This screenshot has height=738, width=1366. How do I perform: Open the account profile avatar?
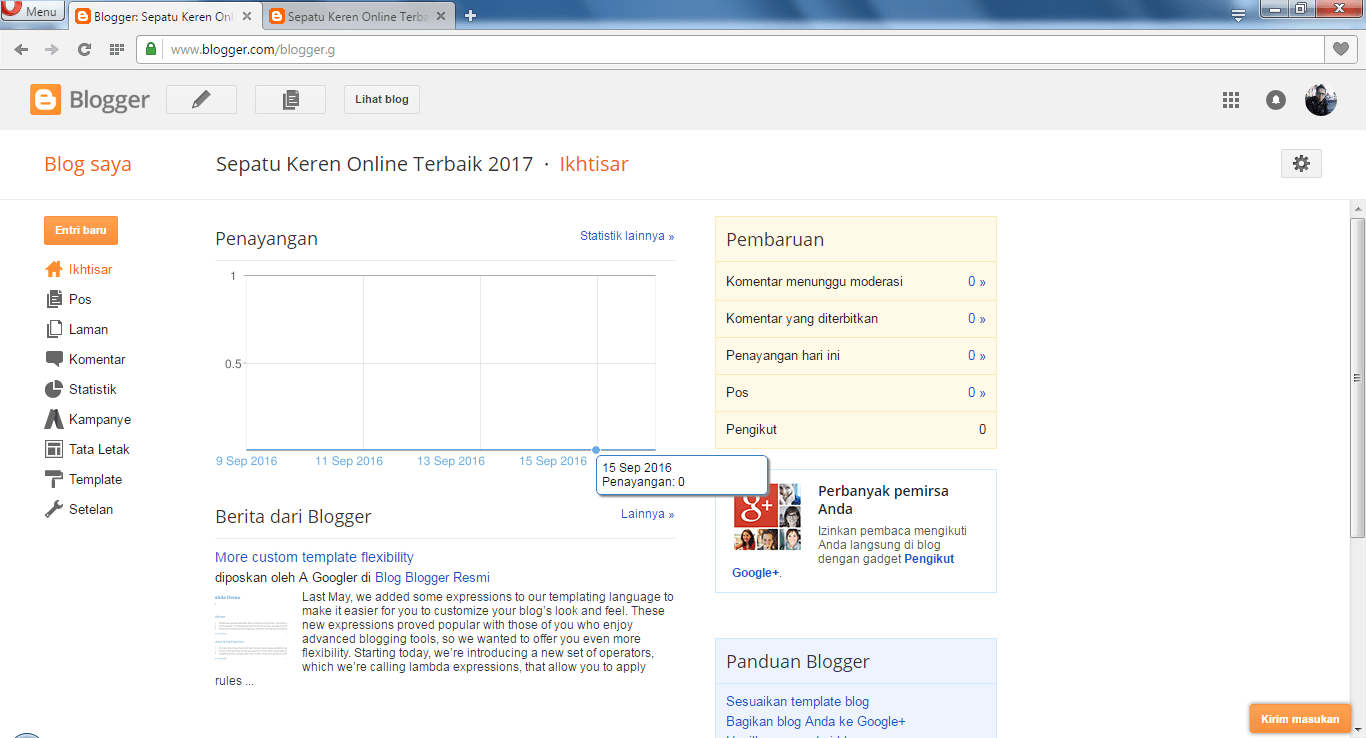click(x=1321, y=100)
